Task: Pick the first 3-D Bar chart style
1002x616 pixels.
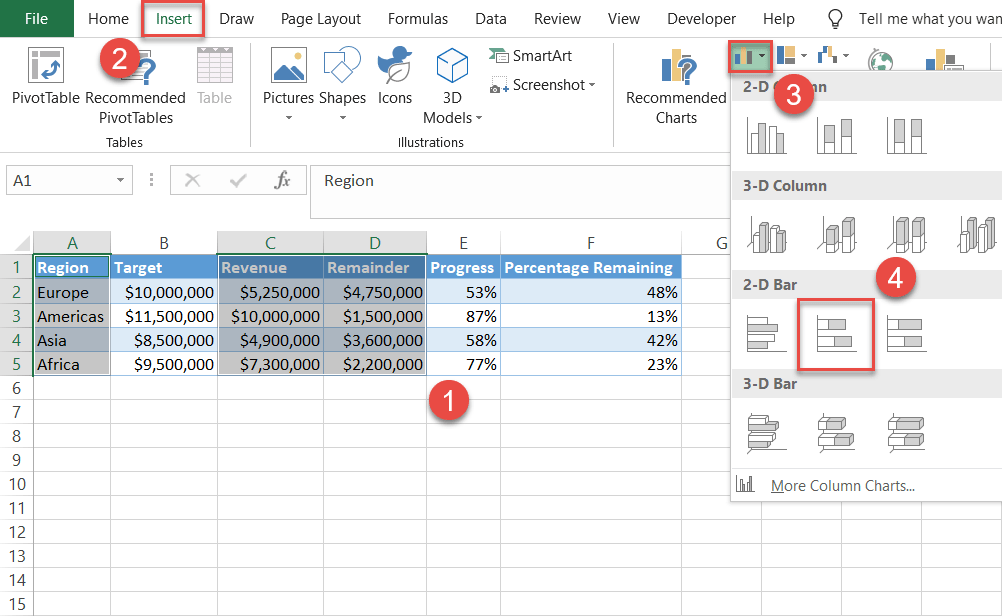Action: click(x=766, y=432)
